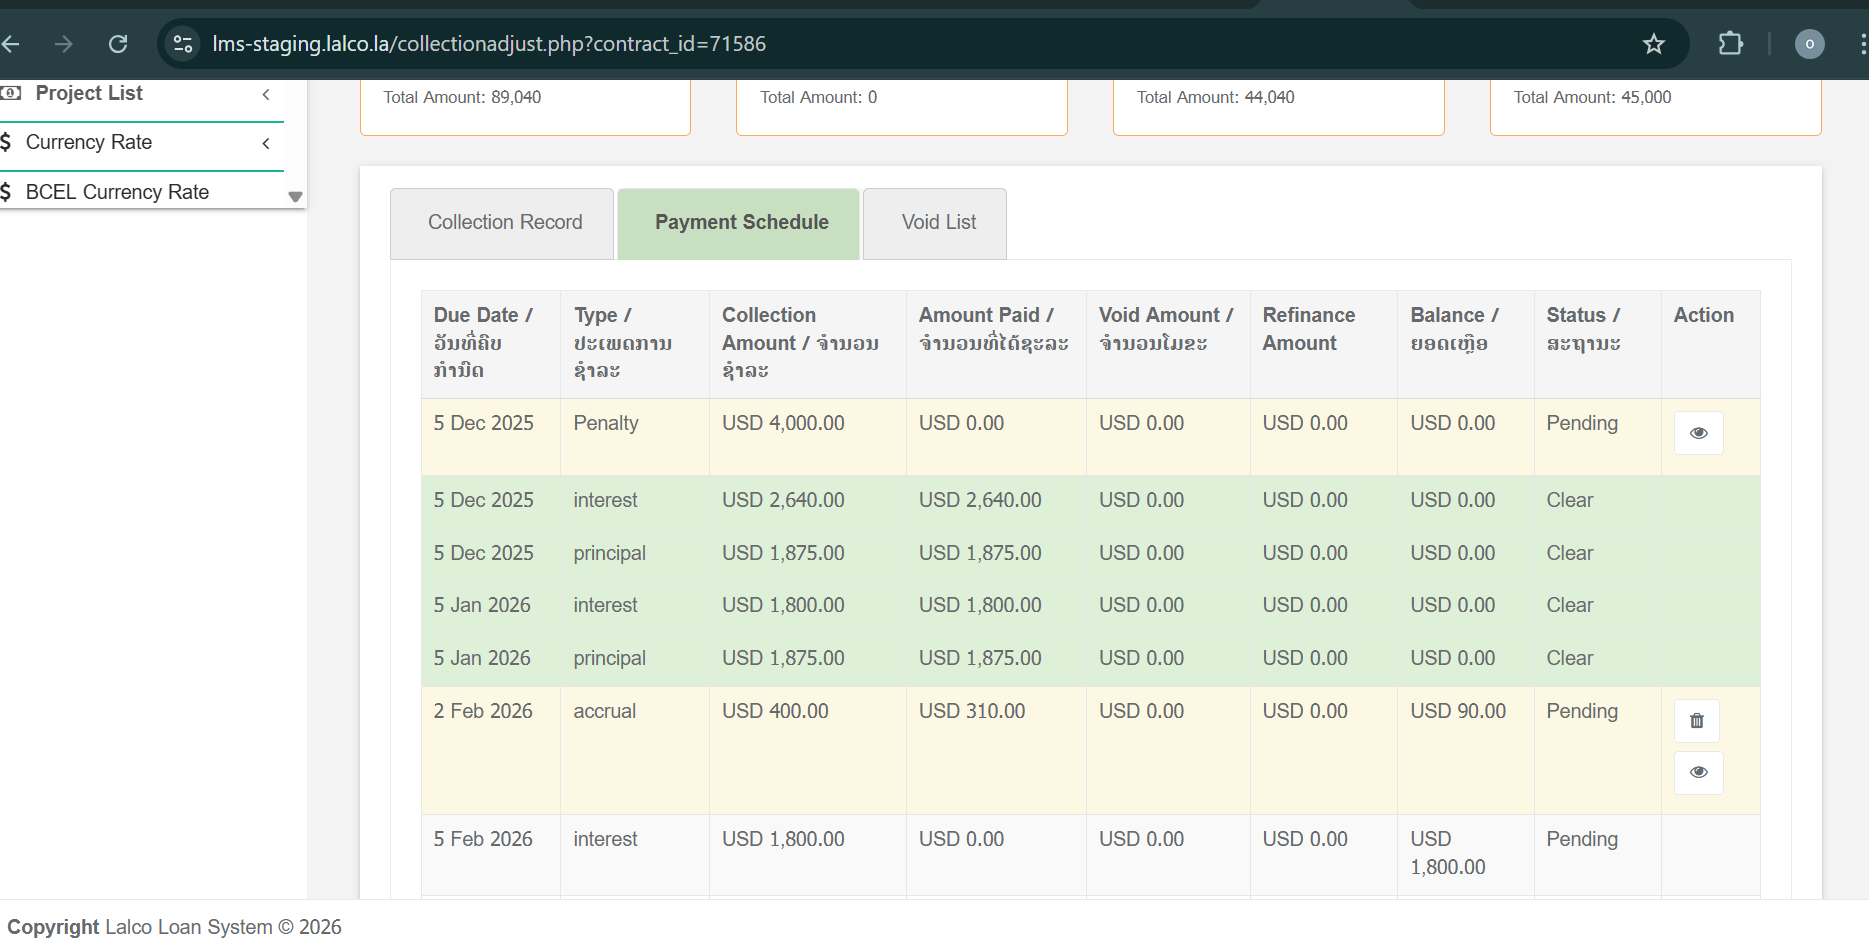Switch to the Collection Record tab
This screenshot has width=1869, height=949.
[x=504, y=223]
